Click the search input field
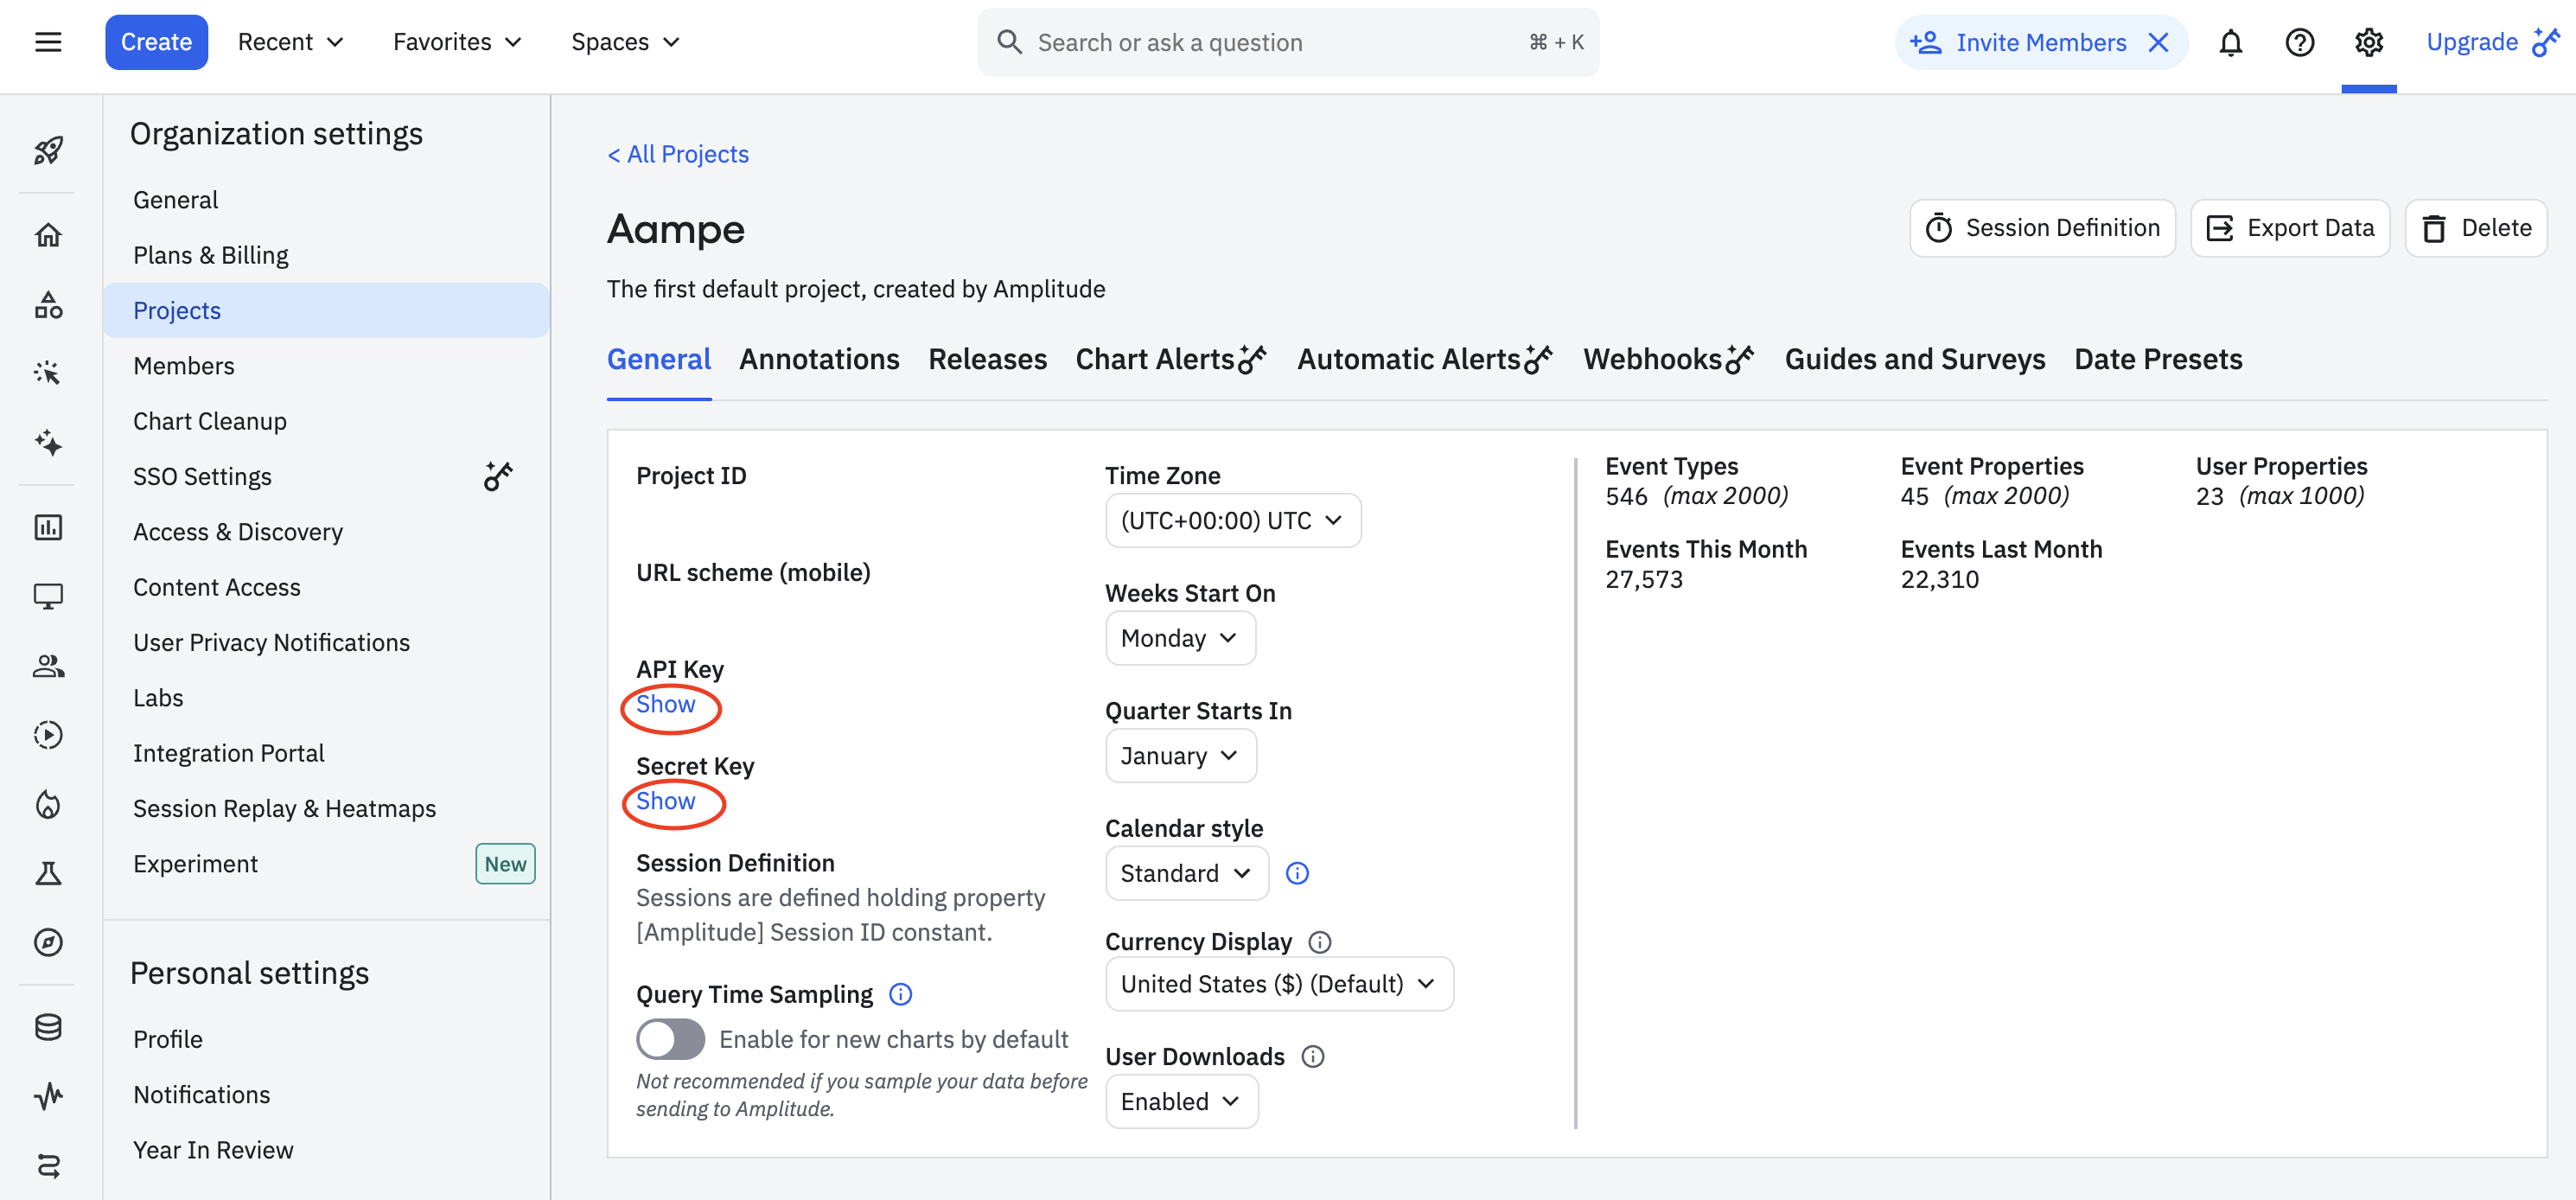Screen dimensions: 2576x1200 [x=1270, y=42]
